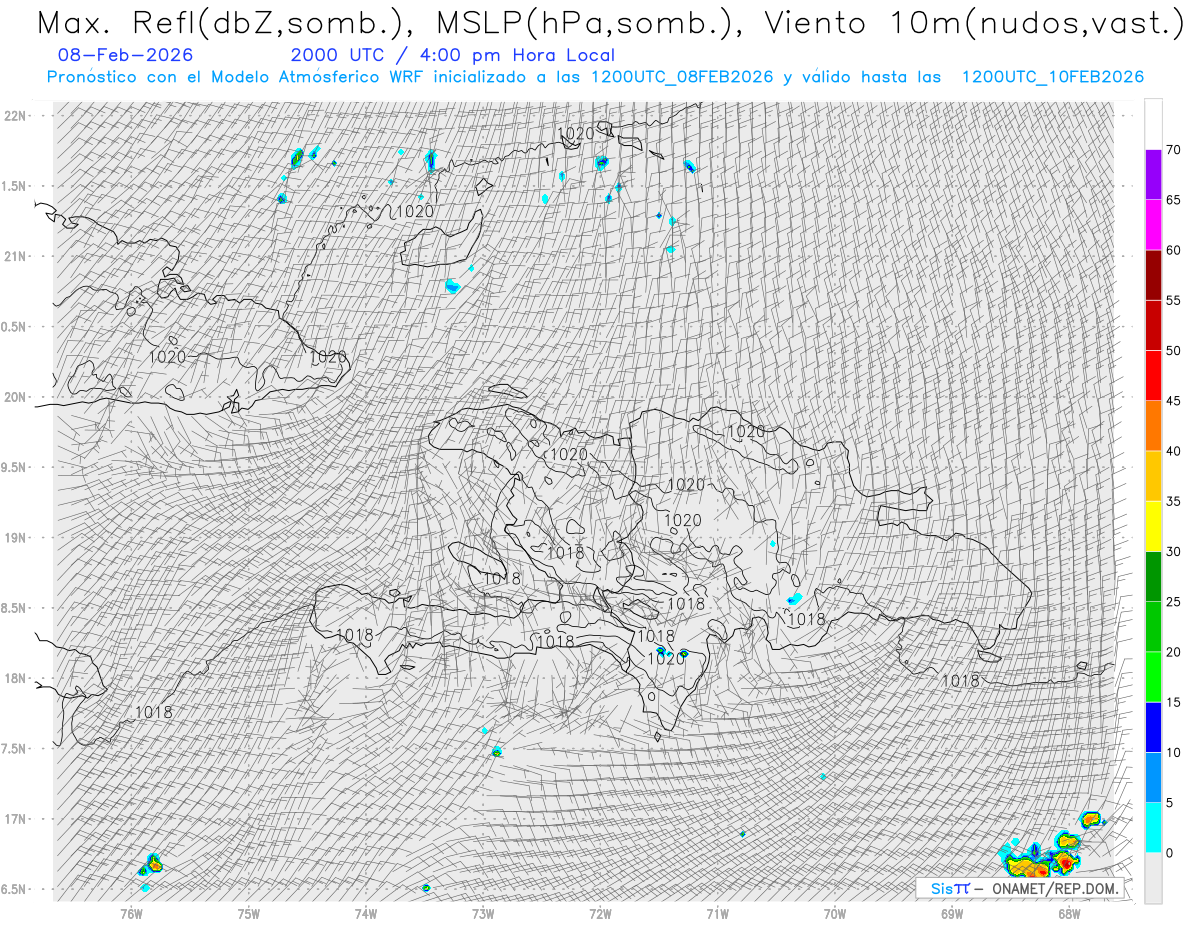Click the light blue 5-10 dBZ color band
1200x927 pixels.
pyautogui.click(x=1153, y=777)
